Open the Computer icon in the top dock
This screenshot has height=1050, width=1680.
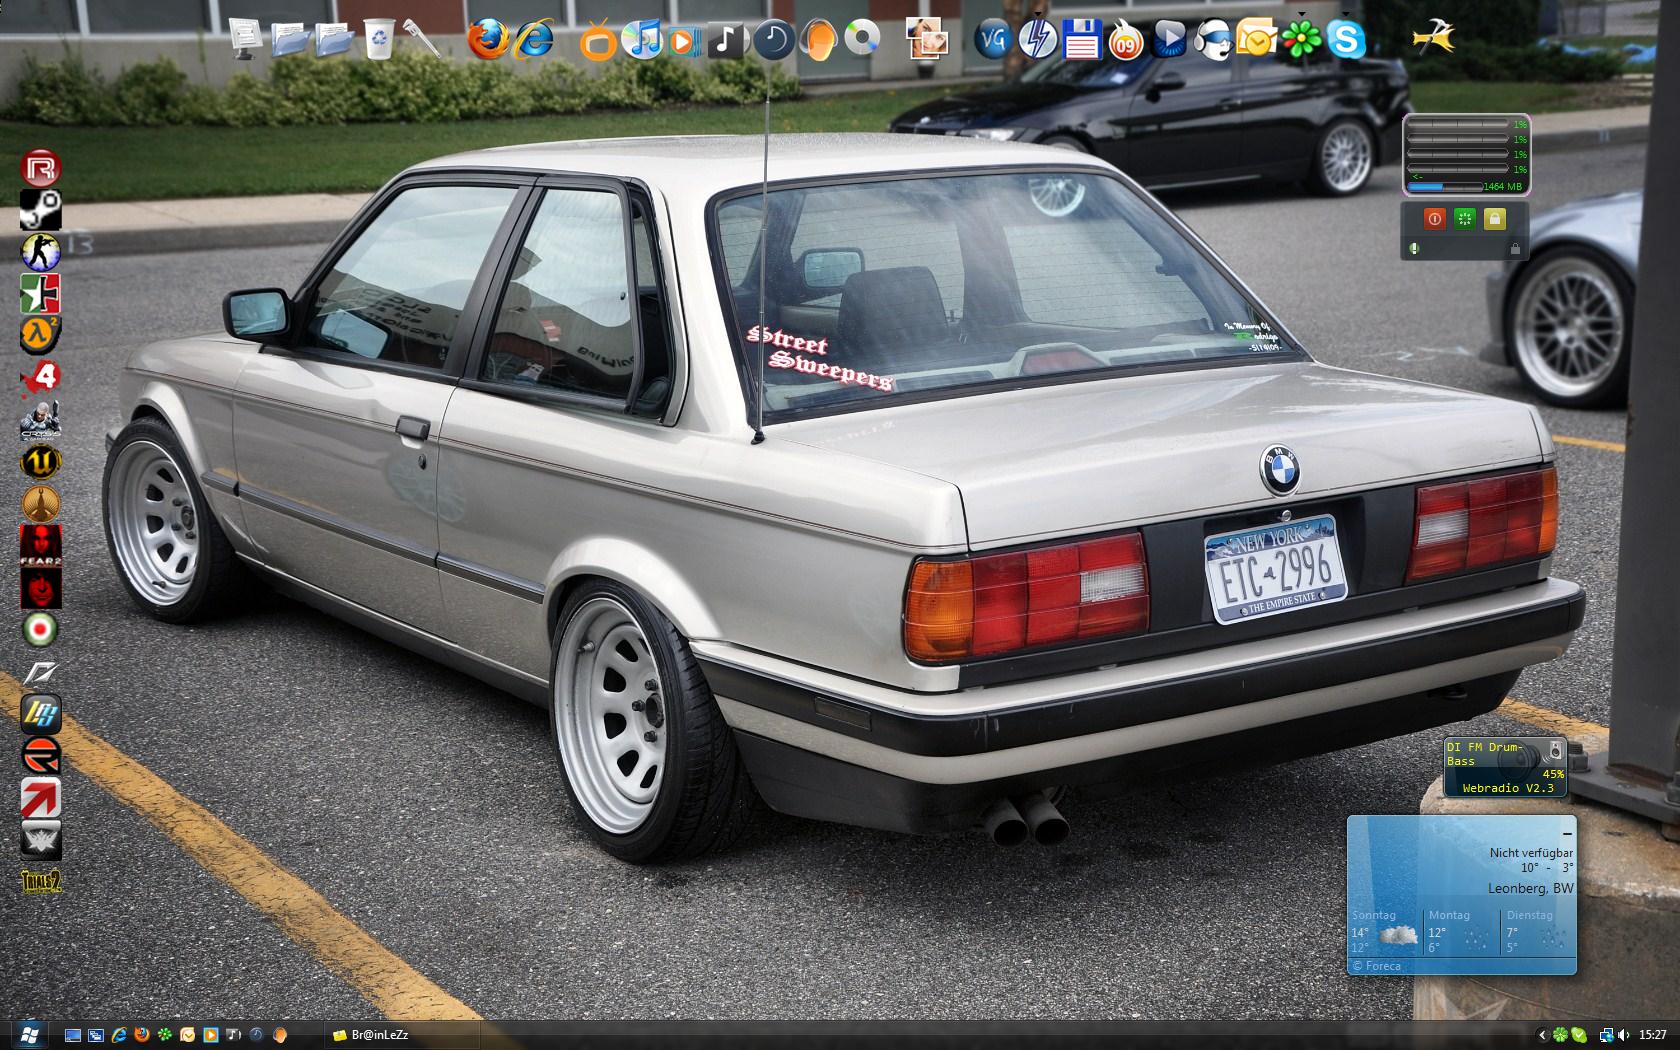[x=246, y=39]
